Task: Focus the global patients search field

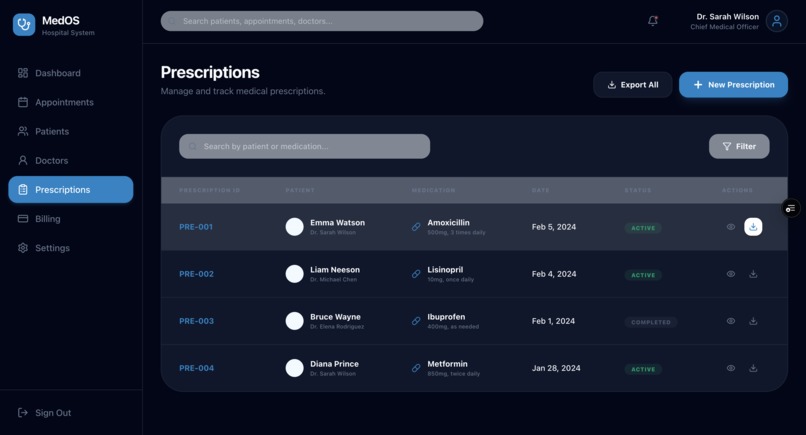Action: 322,21
